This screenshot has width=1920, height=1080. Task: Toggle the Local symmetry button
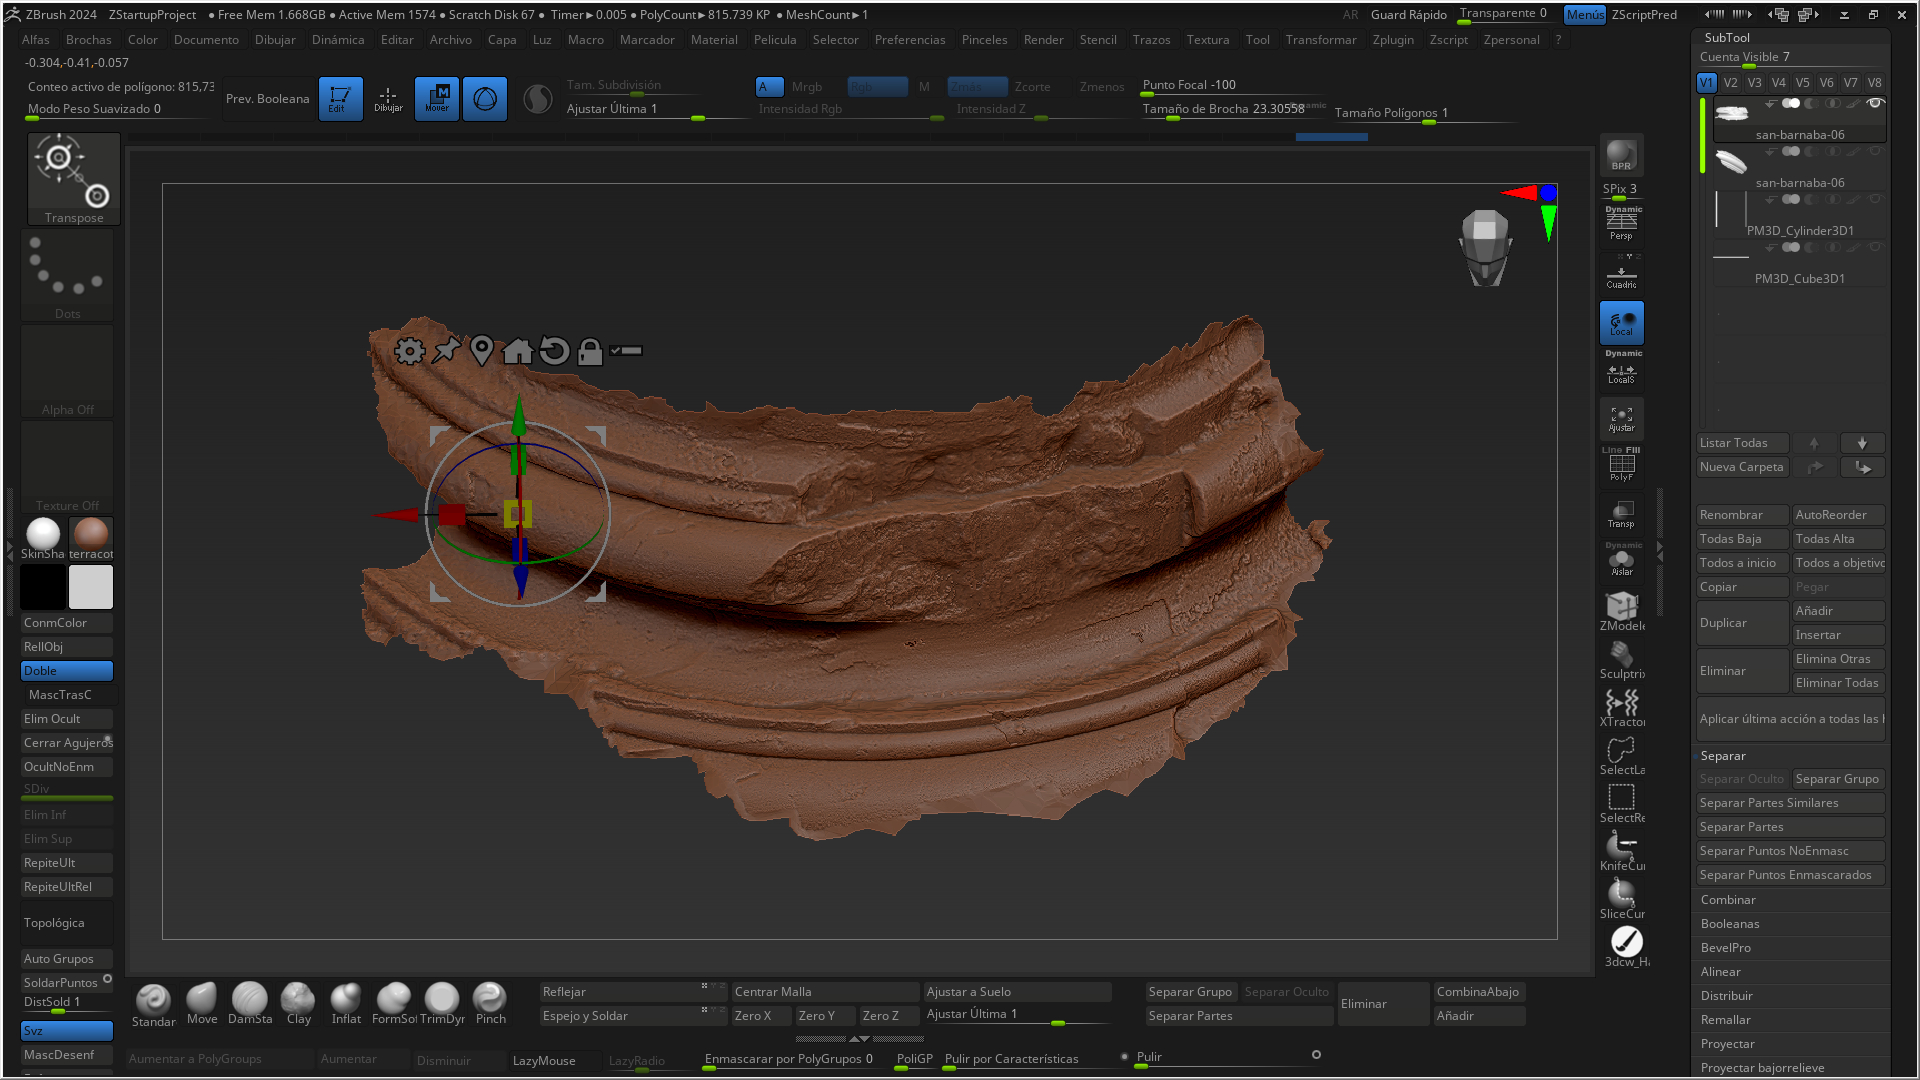pyautogui.click(x=1621, y=323)
